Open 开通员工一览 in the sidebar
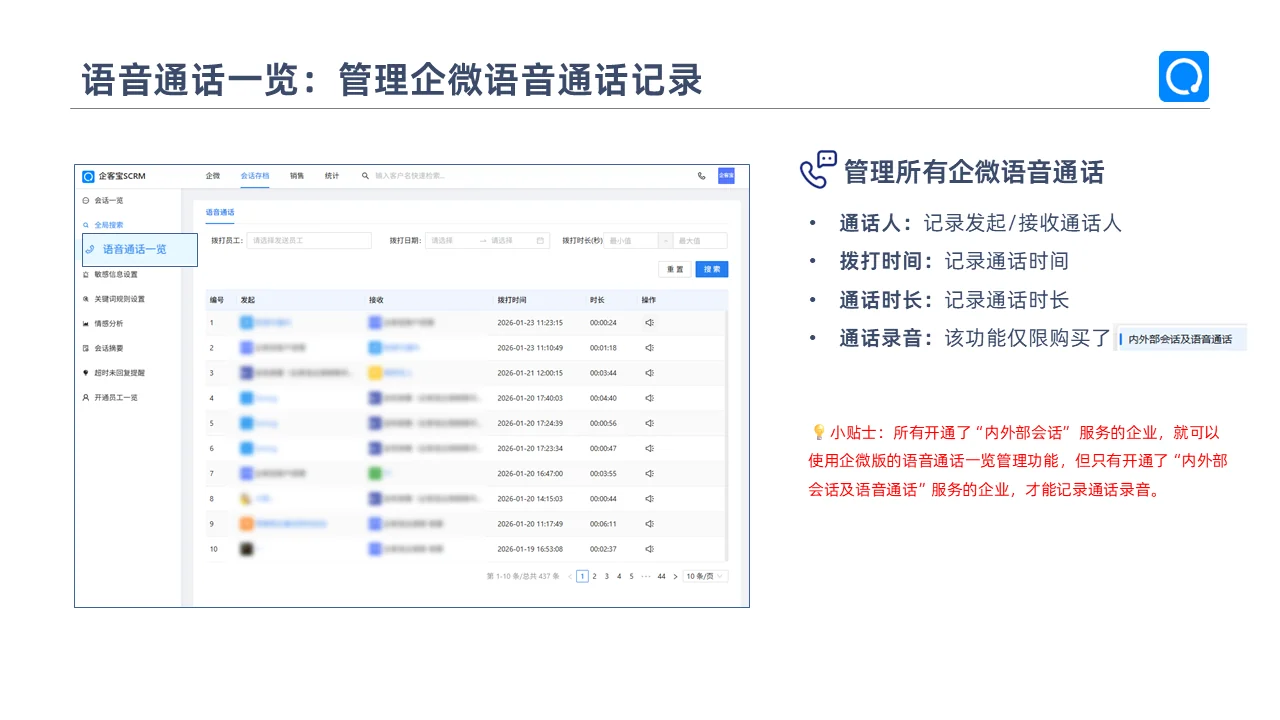Image resolution: width=1280 pixels, height=720 pixels. click(110, 397)
